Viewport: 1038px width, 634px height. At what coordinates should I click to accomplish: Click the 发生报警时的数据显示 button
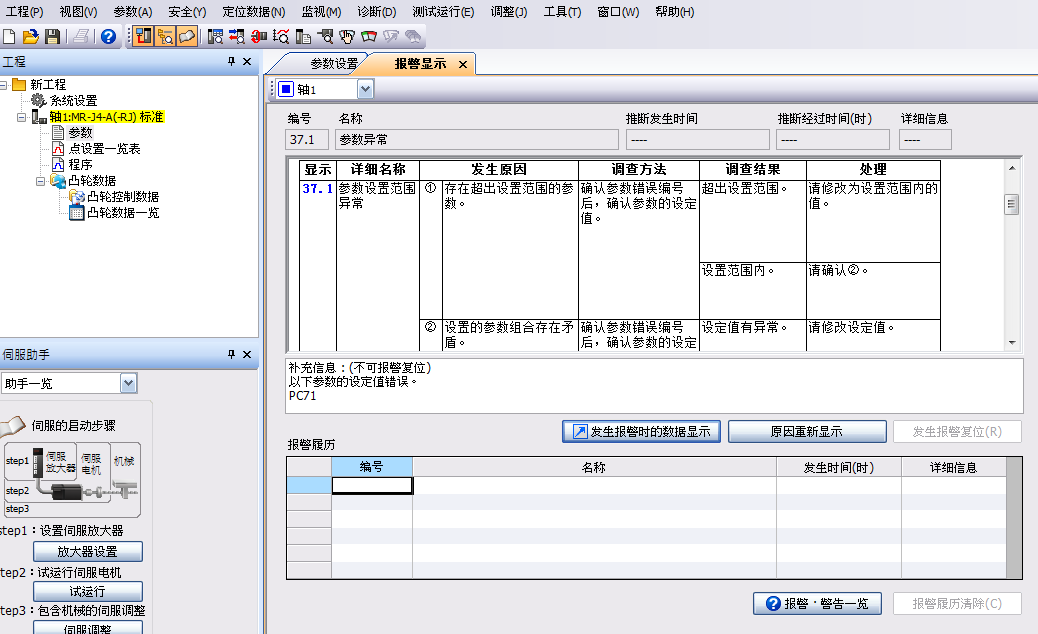[x=642, y=432]
